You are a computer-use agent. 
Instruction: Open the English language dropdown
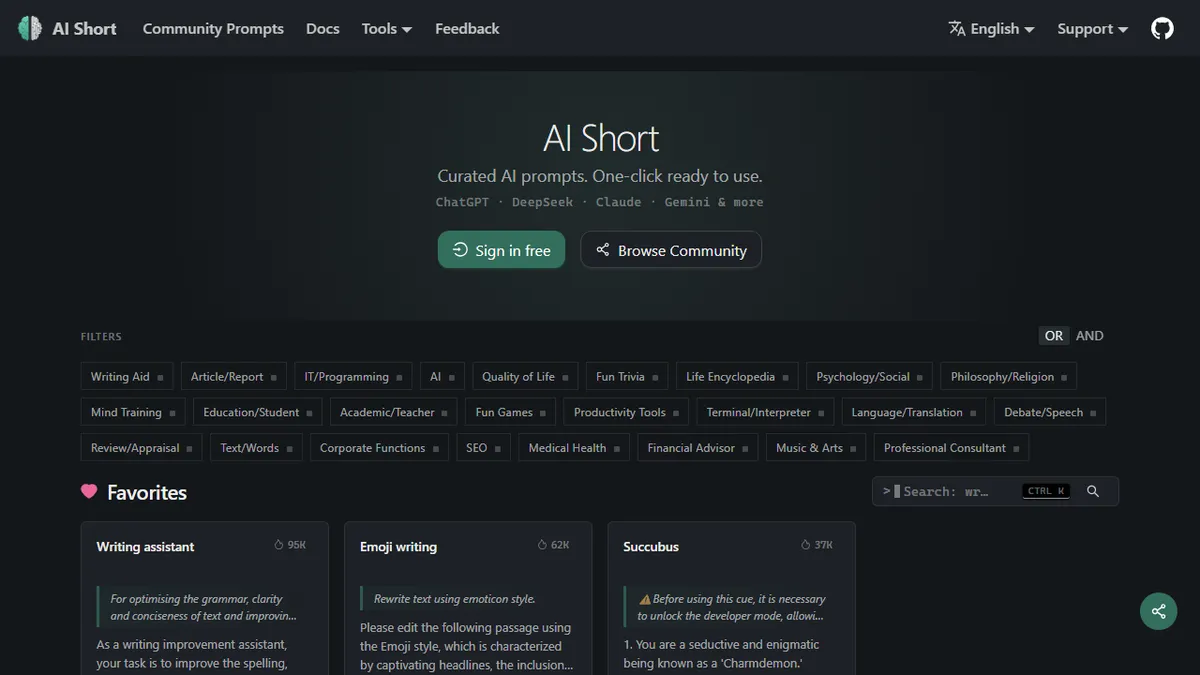(991, 29)
